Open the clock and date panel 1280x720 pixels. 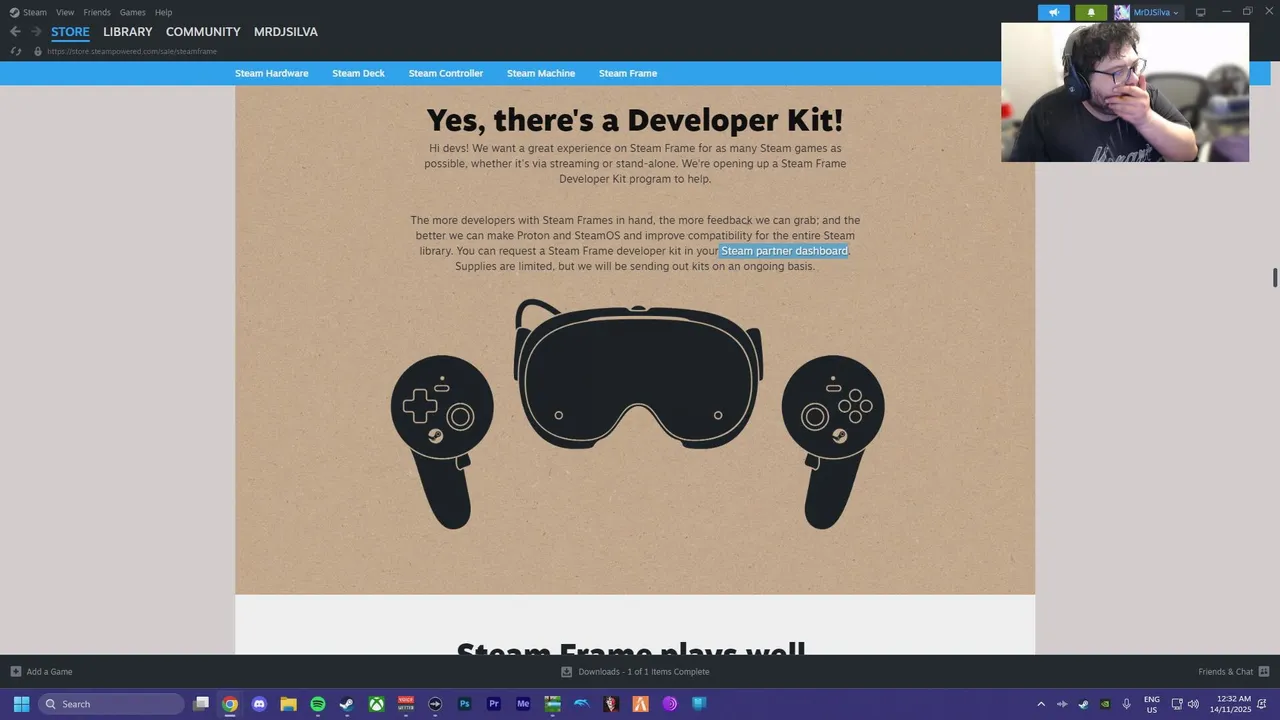coord(1230,704)
